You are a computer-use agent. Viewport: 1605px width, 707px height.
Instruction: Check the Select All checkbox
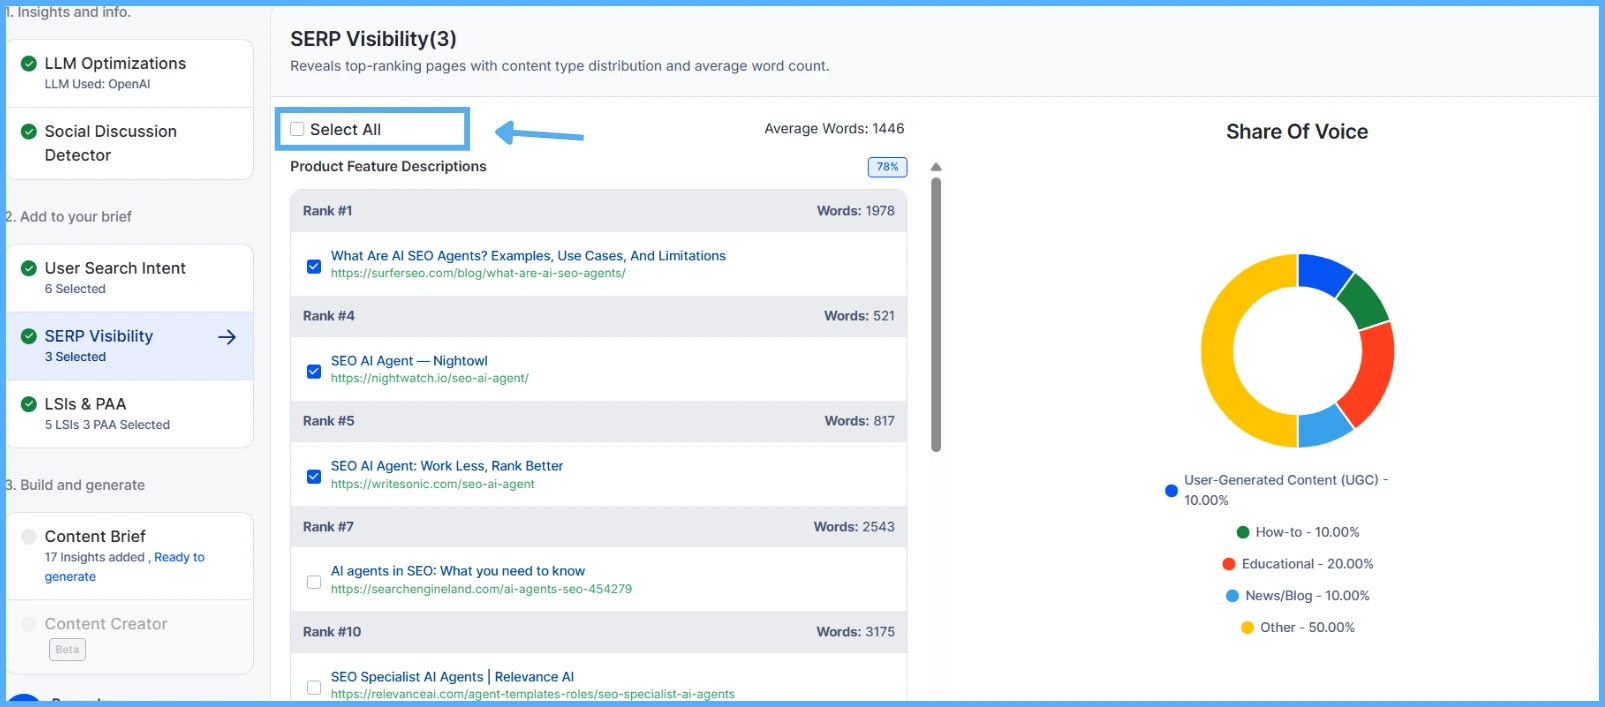point(297,129)
